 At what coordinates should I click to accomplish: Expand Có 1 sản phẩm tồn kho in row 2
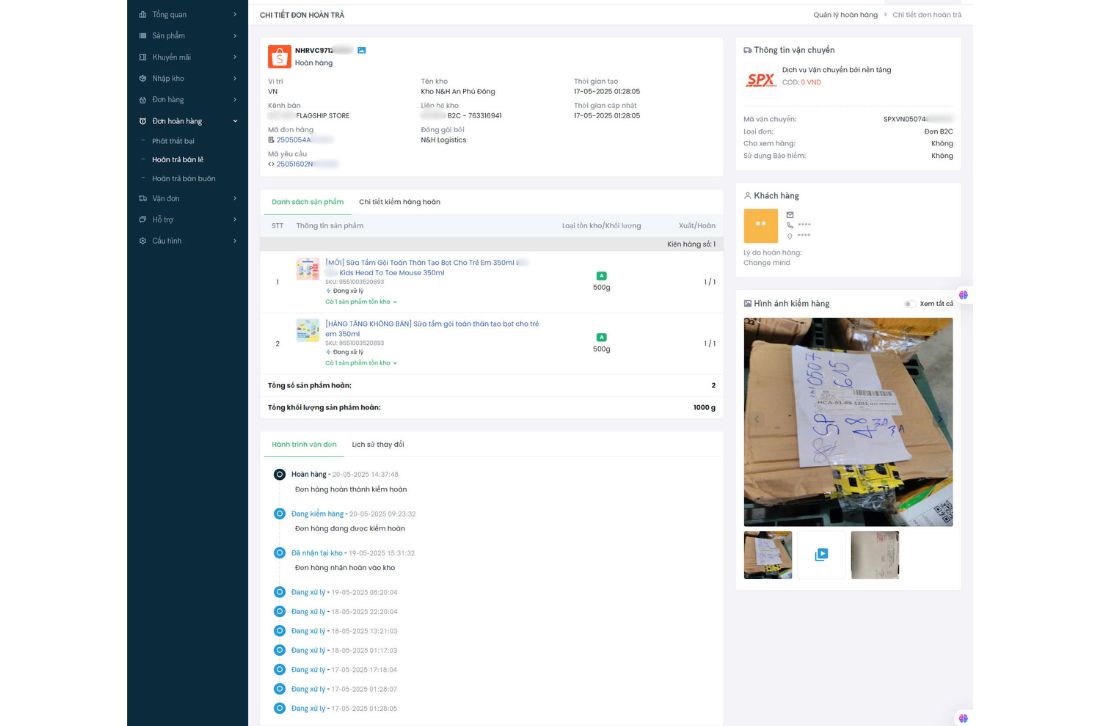[361, 363]
